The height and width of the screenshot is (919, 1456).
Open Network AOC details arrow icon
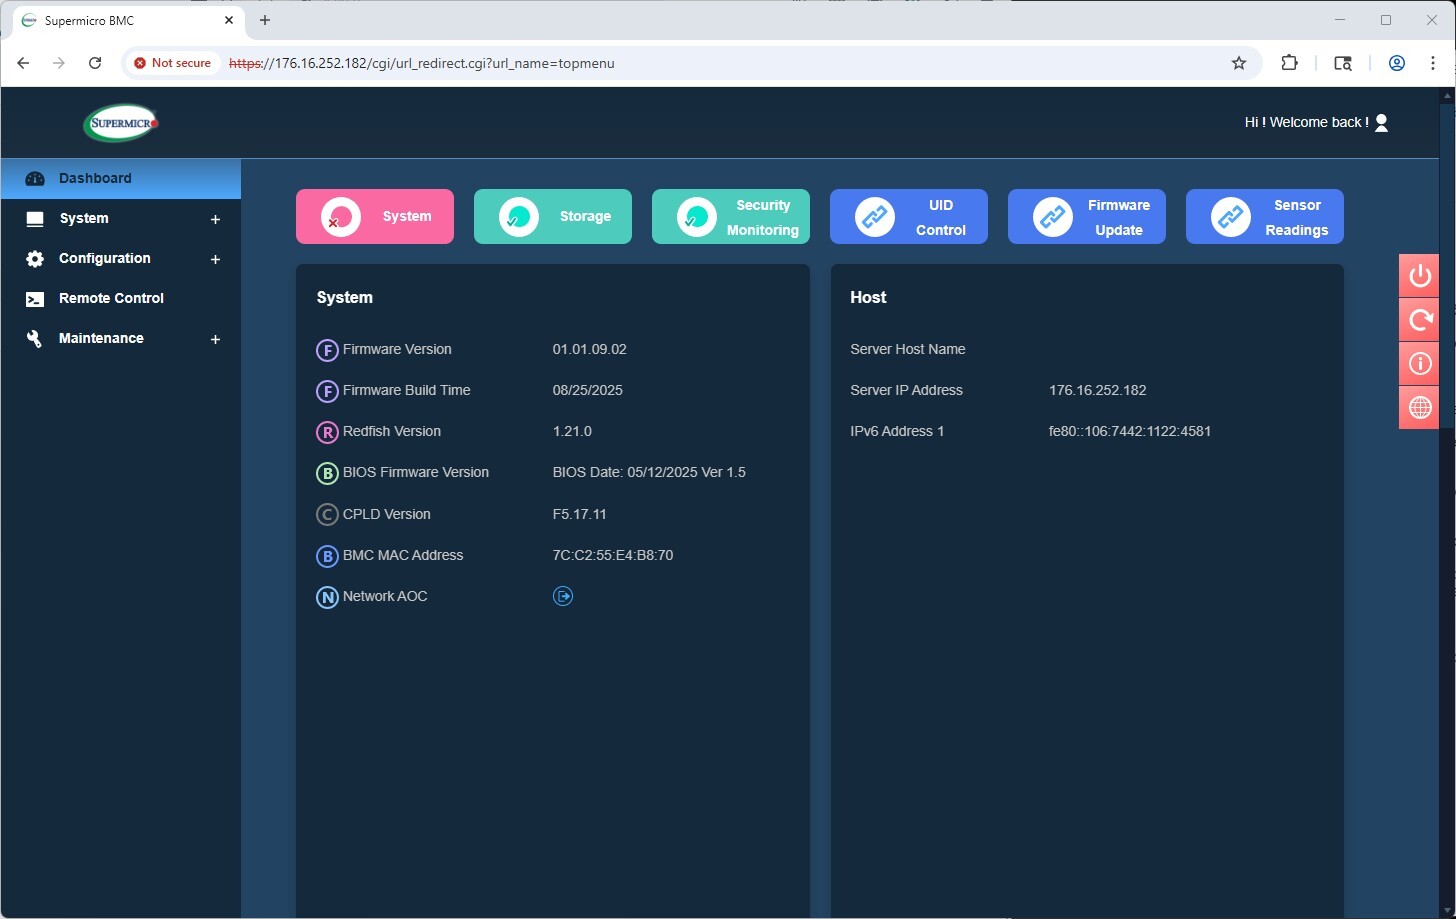coord(563,597)
